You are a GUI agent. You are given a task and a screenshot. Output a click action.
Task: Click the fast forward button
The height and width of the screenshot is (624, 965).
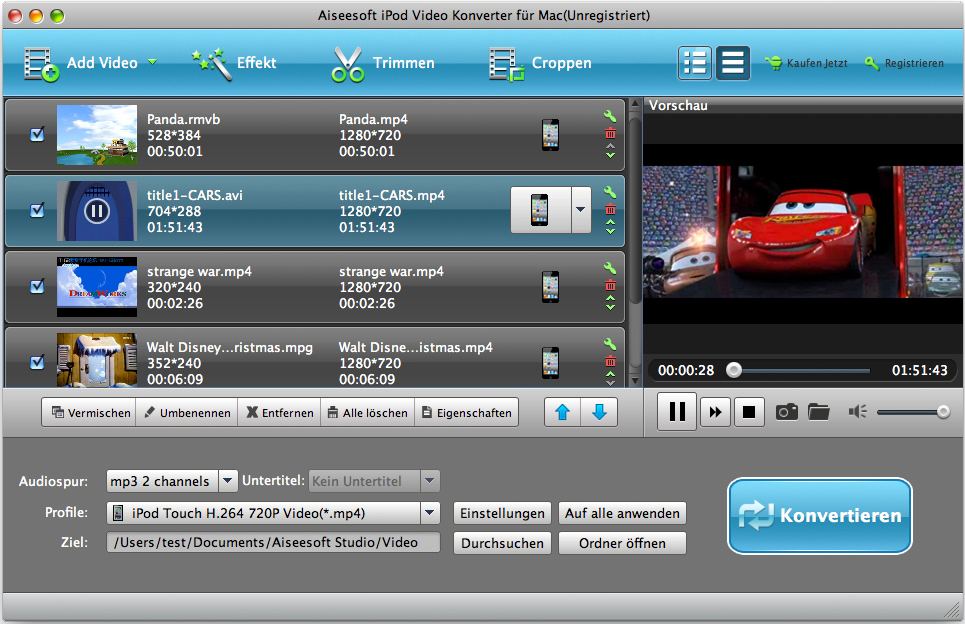[715, 412]
